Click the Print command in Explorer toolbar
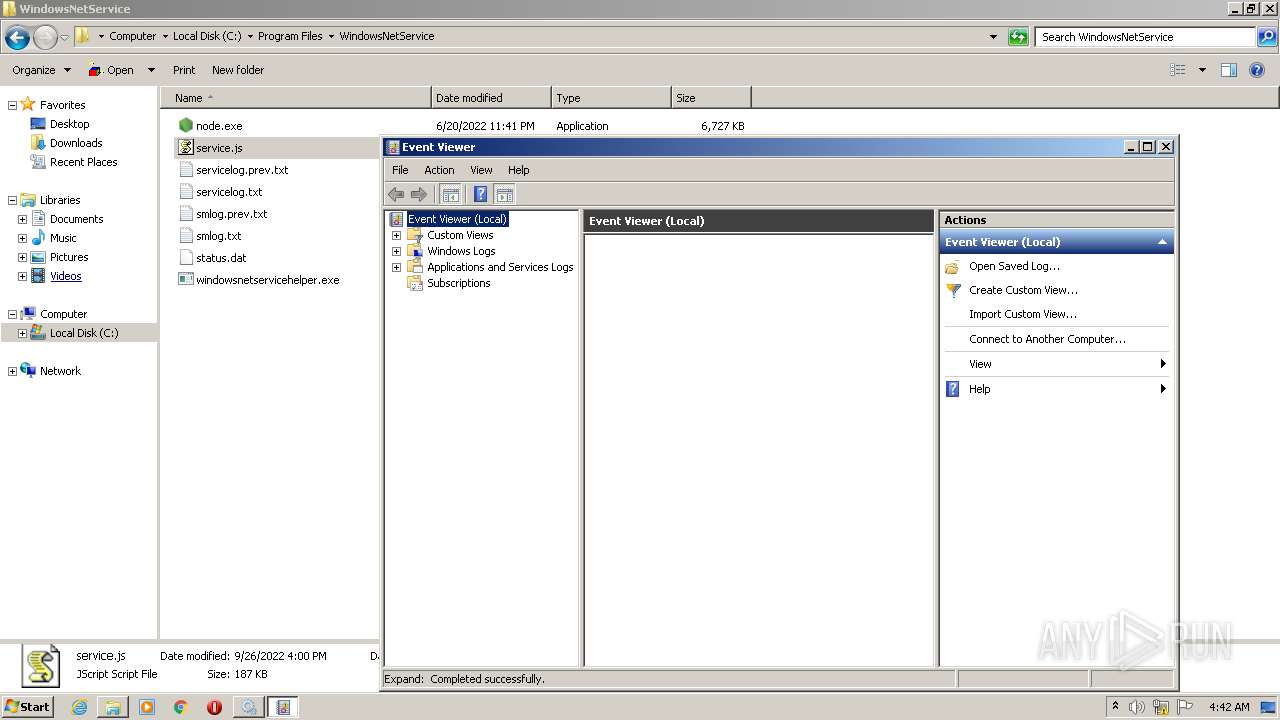 [x=184, y=70]
